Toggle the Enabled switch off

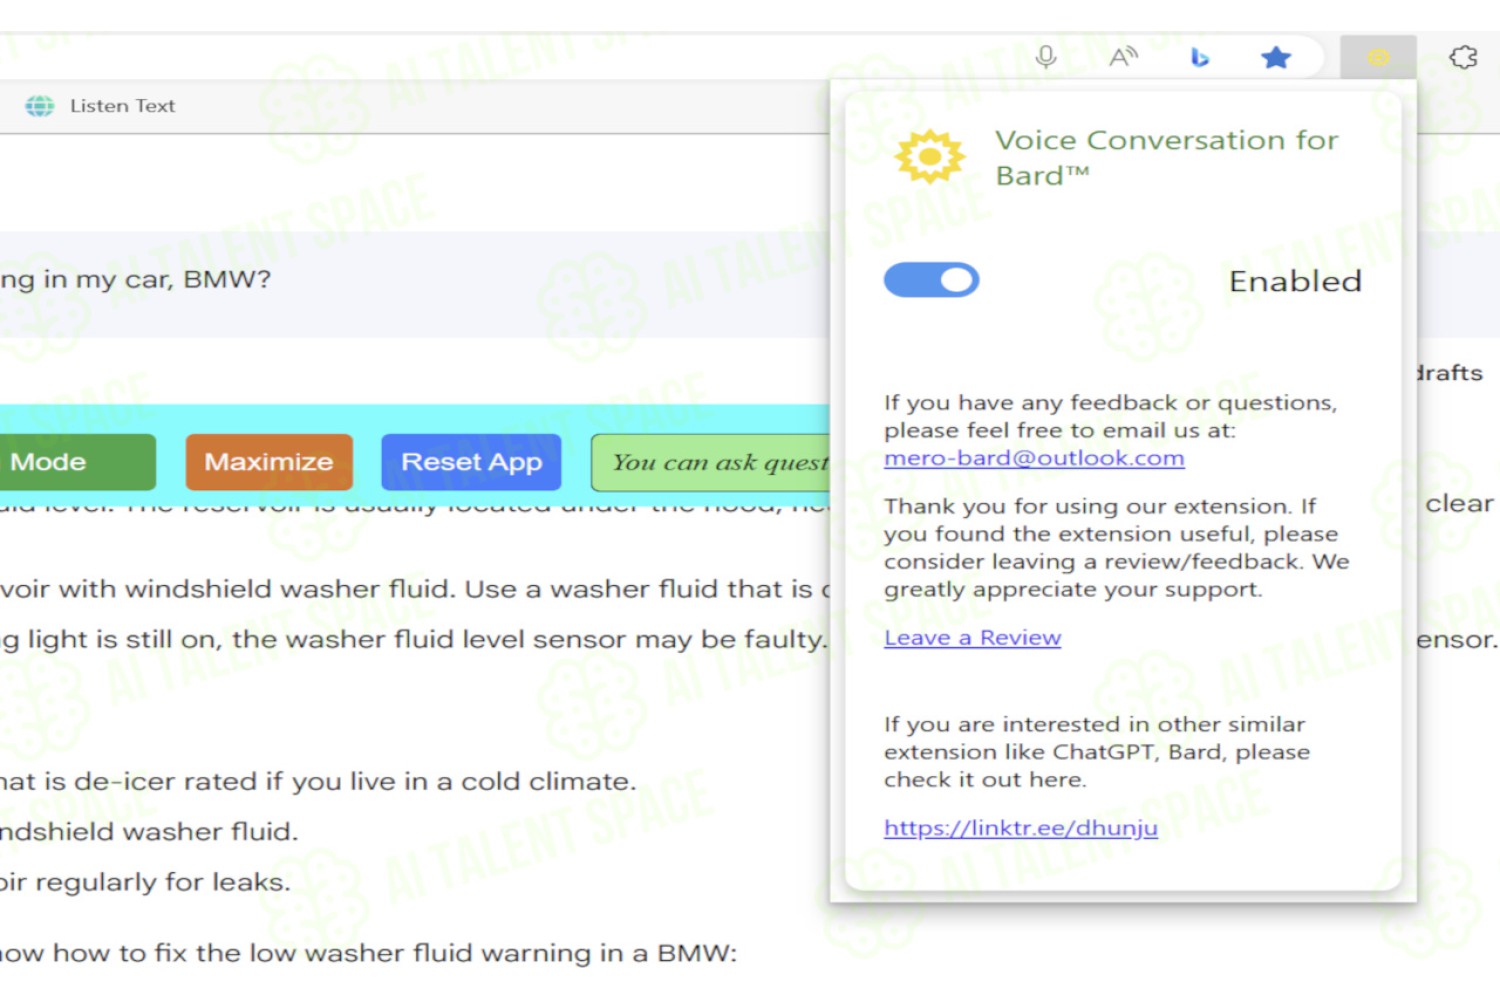point(931,280)
